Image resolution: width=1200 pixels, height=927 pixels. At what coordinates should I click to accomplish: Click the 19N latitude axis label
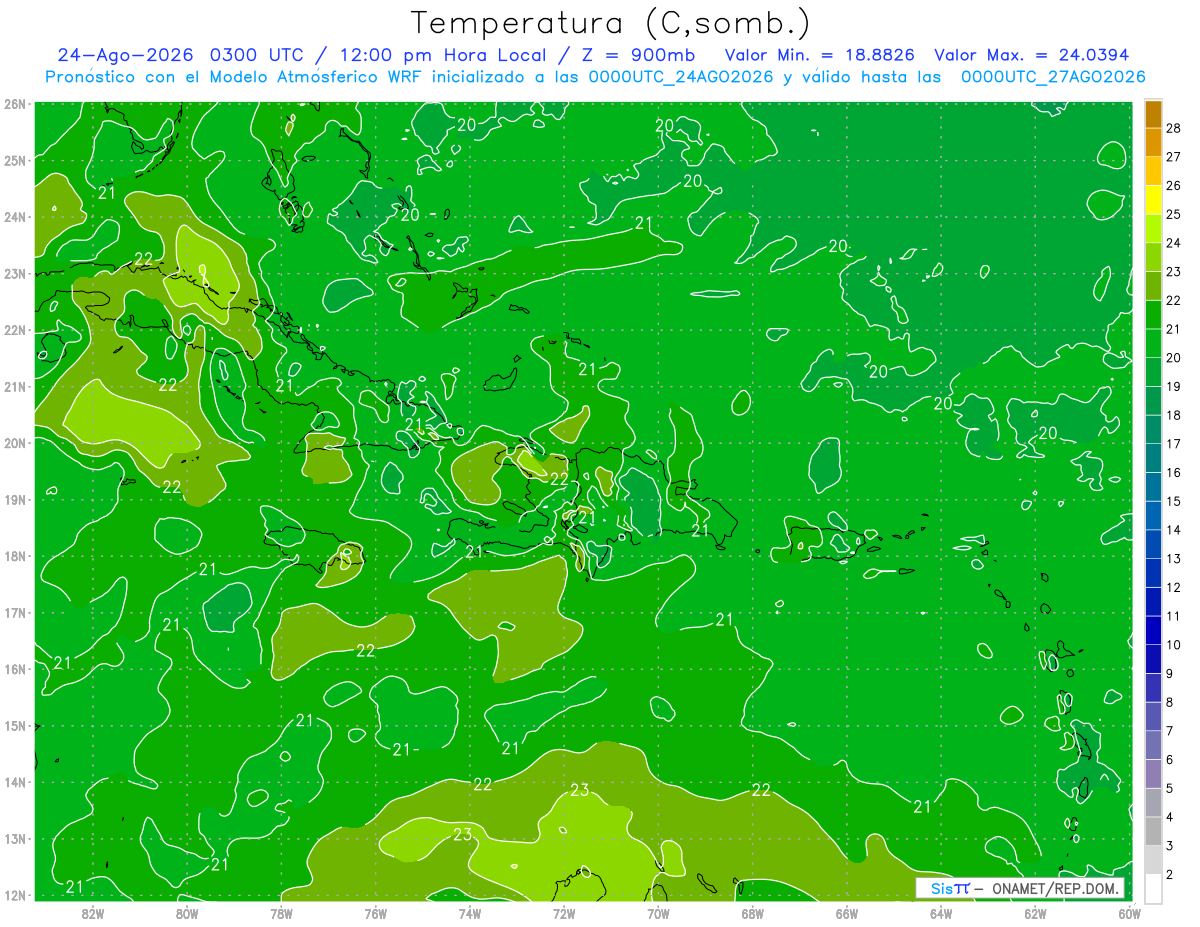(15, 500)
